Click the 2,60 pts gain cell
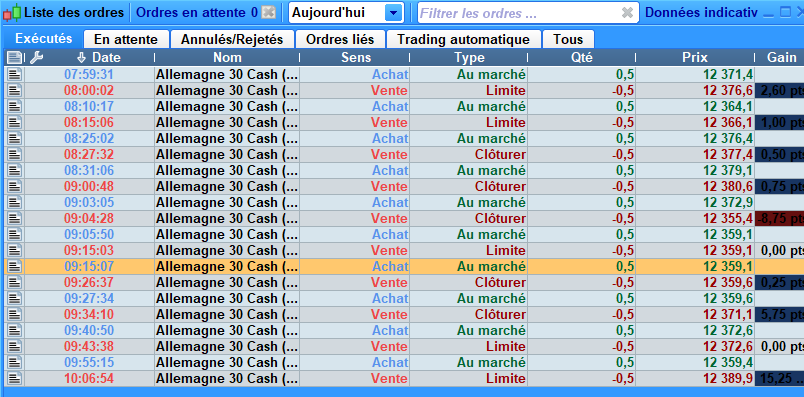 click(780, 91)
